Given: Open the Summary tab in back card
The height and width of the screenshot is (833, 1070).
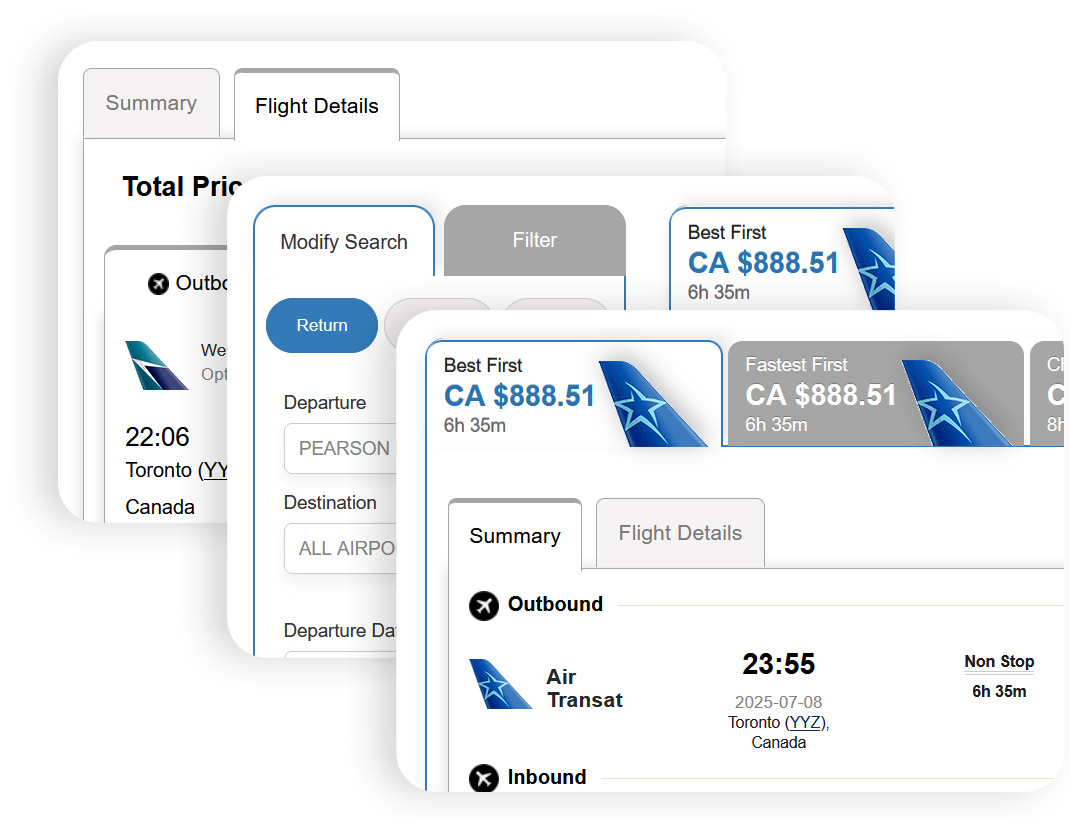Looking at the screenshot, I should pos(151,103).
